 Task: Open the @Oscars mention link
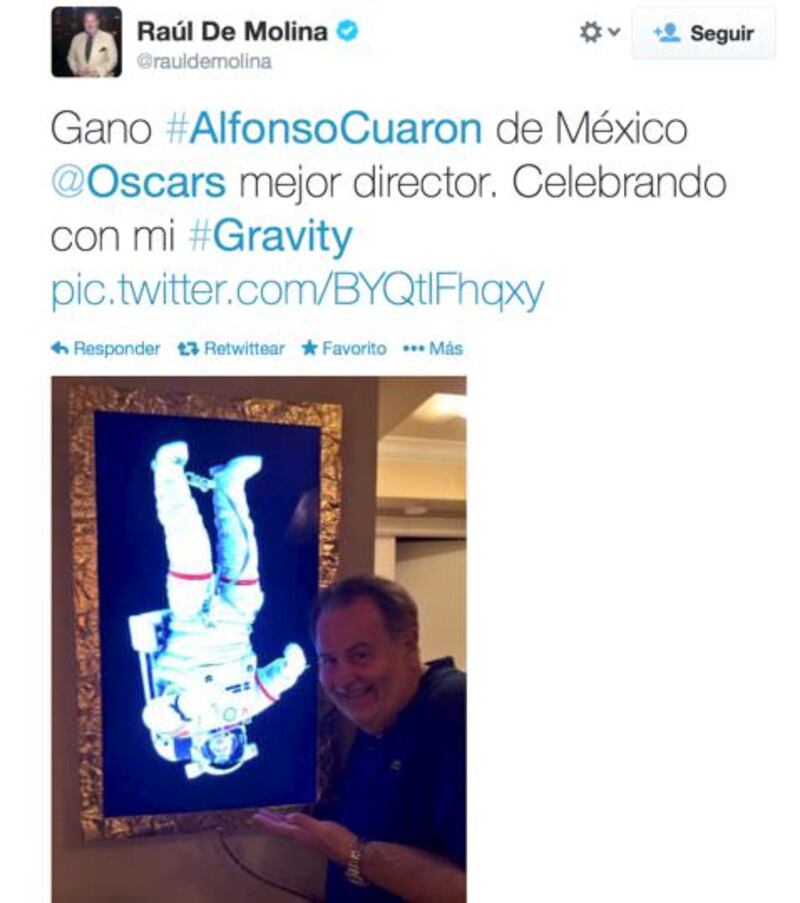point(138,182)
